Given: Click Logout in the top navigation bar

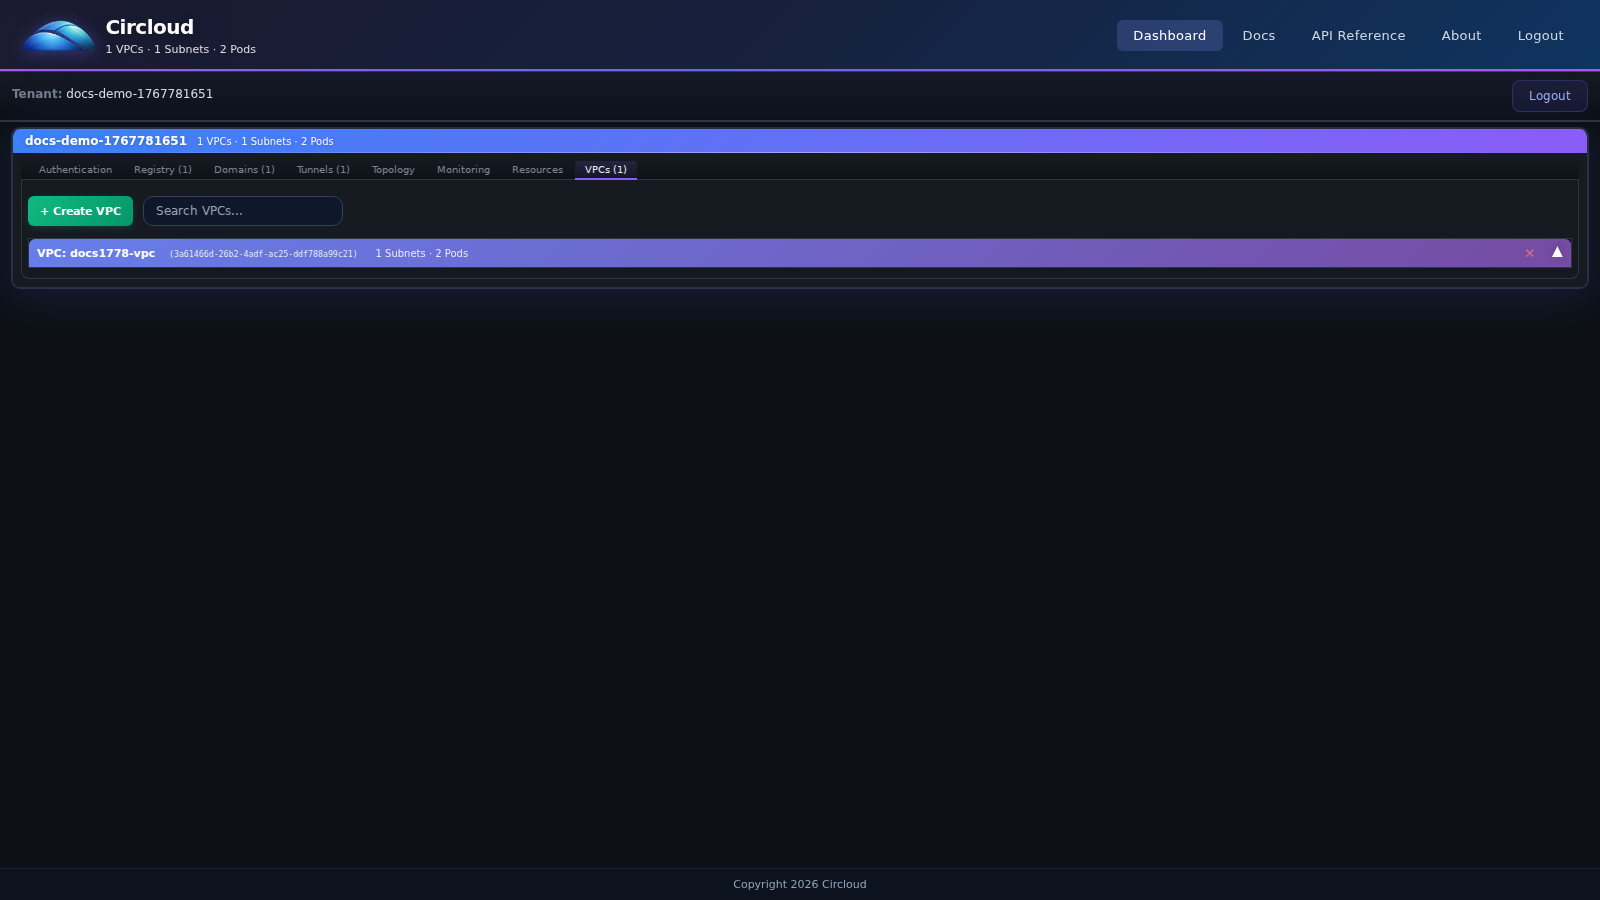Looking at the screenshot, I should 1540,35.
